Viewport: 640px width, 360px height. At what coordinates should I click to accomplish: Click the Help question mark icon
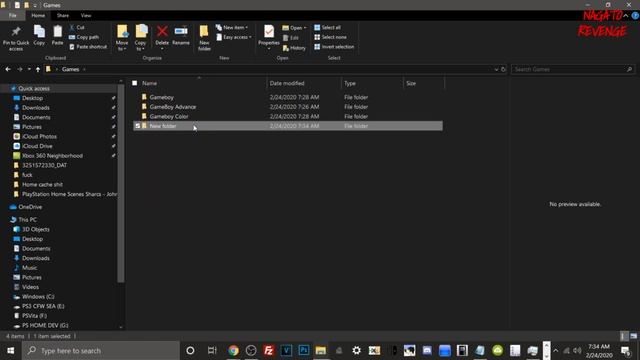635,16
